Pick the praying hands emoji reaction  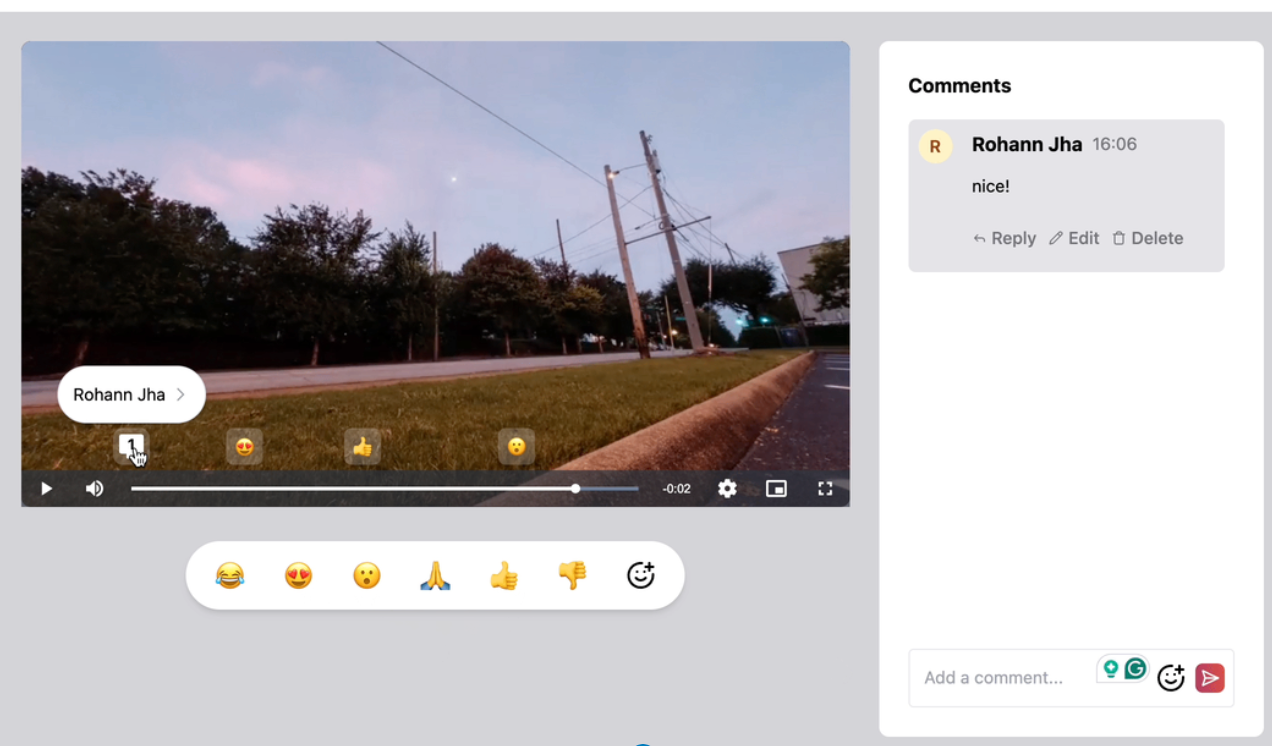[434, 575]
